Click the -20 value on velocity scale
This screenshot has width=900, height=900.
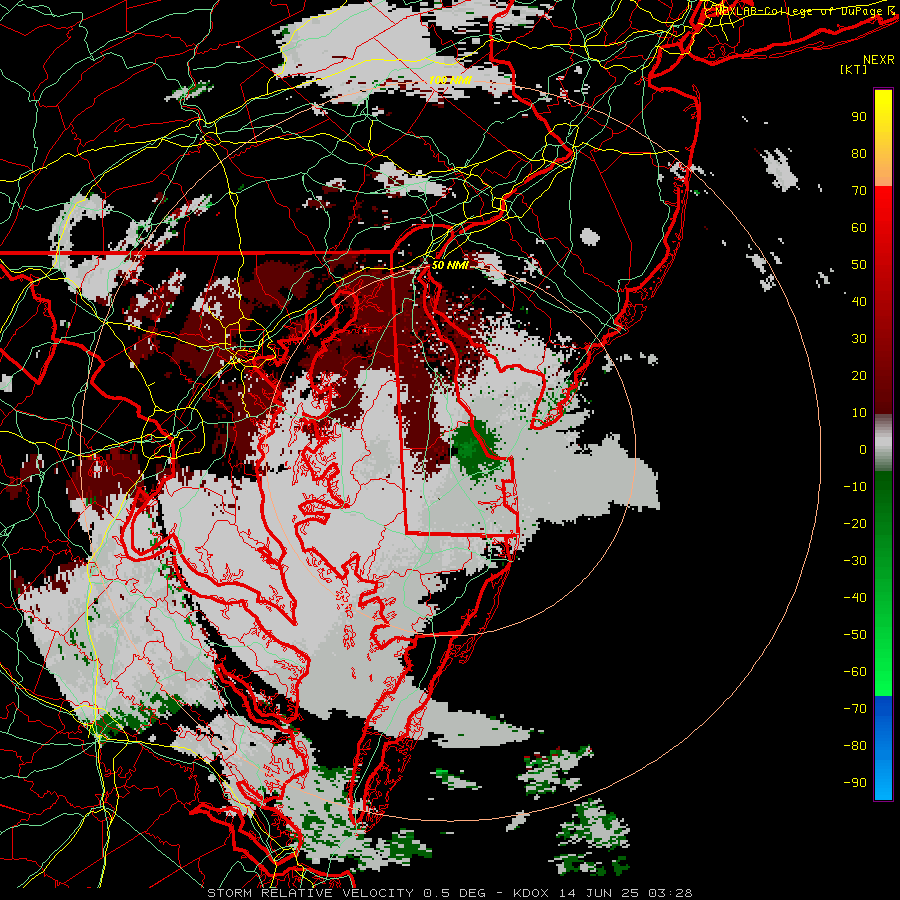855,523
